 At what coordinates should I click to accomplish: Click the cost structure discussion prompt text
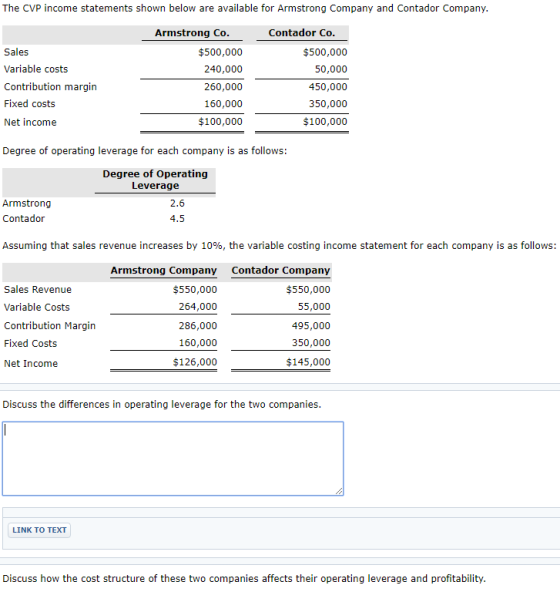(244, 579)
